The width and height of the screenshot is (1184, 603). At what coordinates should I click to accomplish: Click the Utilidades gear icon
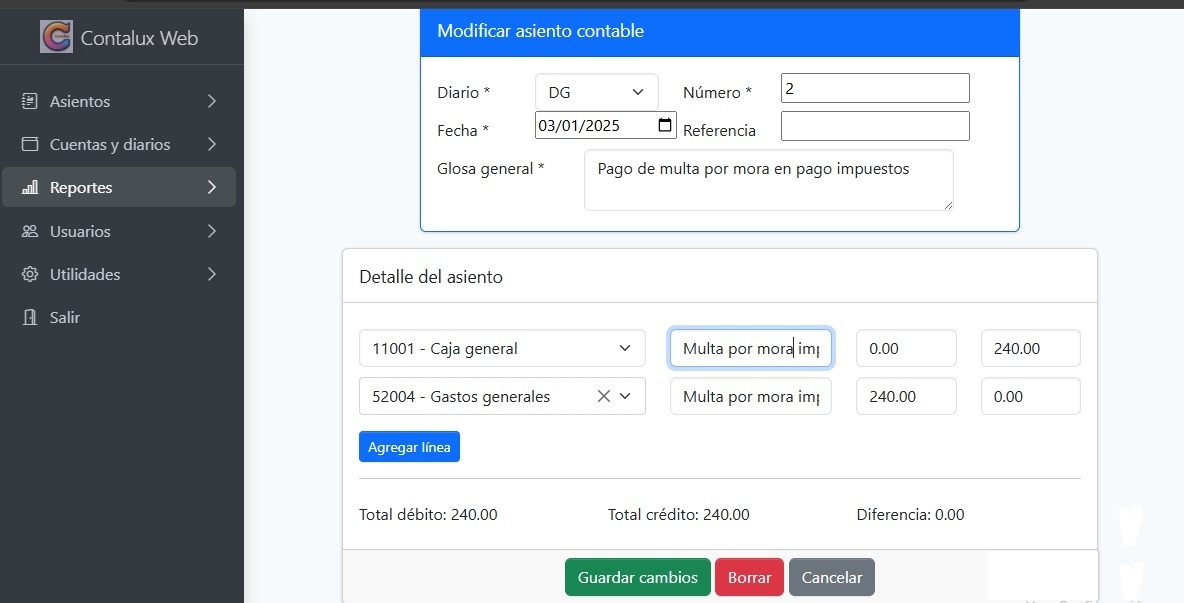click(x=30, y=274)
